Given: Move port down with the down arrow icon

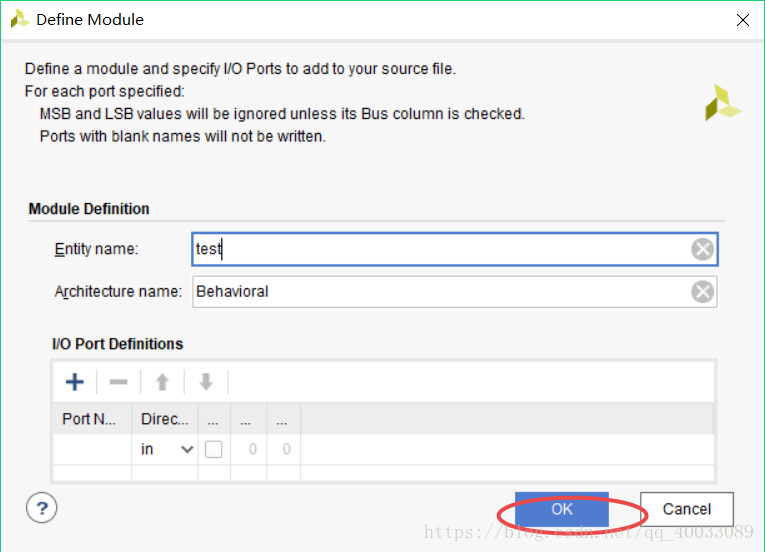Looking at the screenshot, I should click(x=206, y=382).
